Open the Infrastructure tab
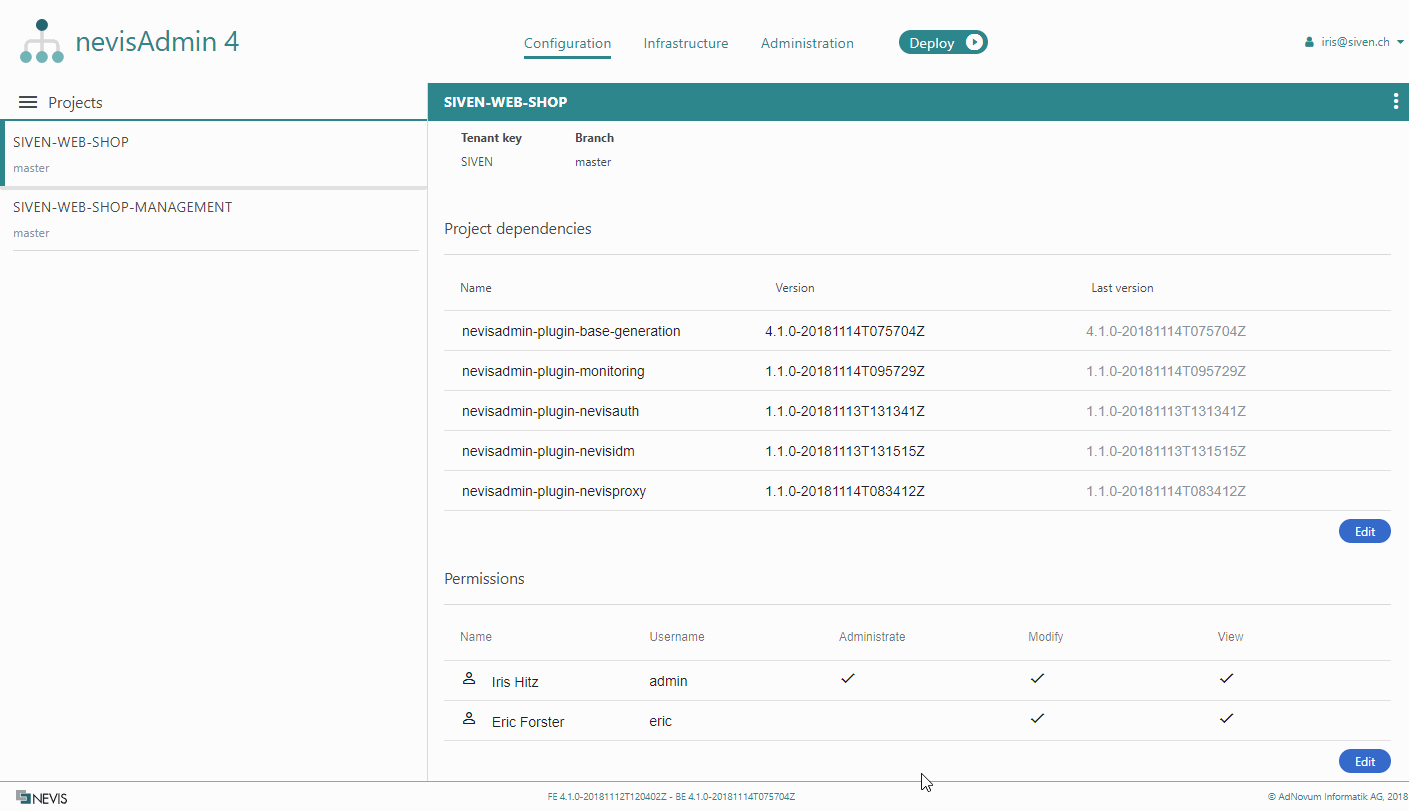 (686, 43)
